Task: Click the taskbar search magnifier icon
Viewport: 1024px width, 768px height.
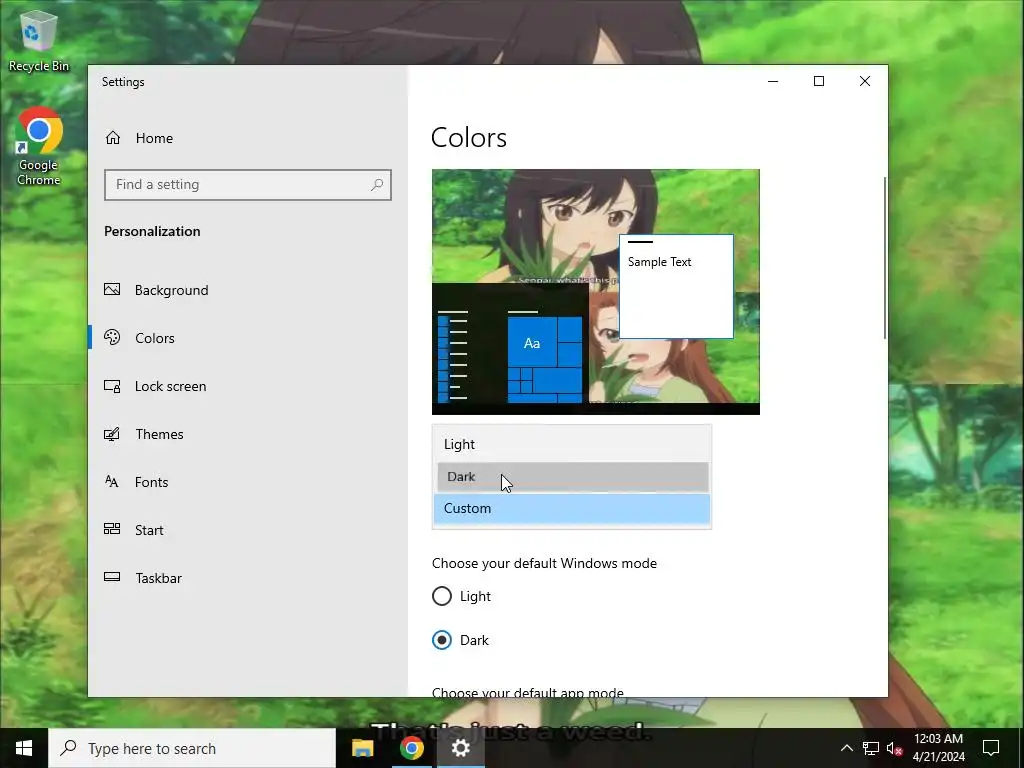Action: tap(68, 748)
